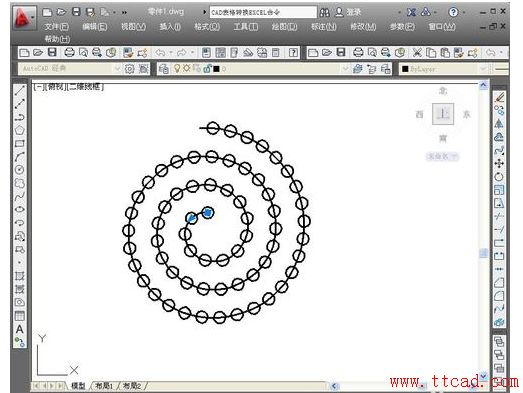
Task: Toggle layer 0 viewport freeze icon
Action: click(197, 69)
